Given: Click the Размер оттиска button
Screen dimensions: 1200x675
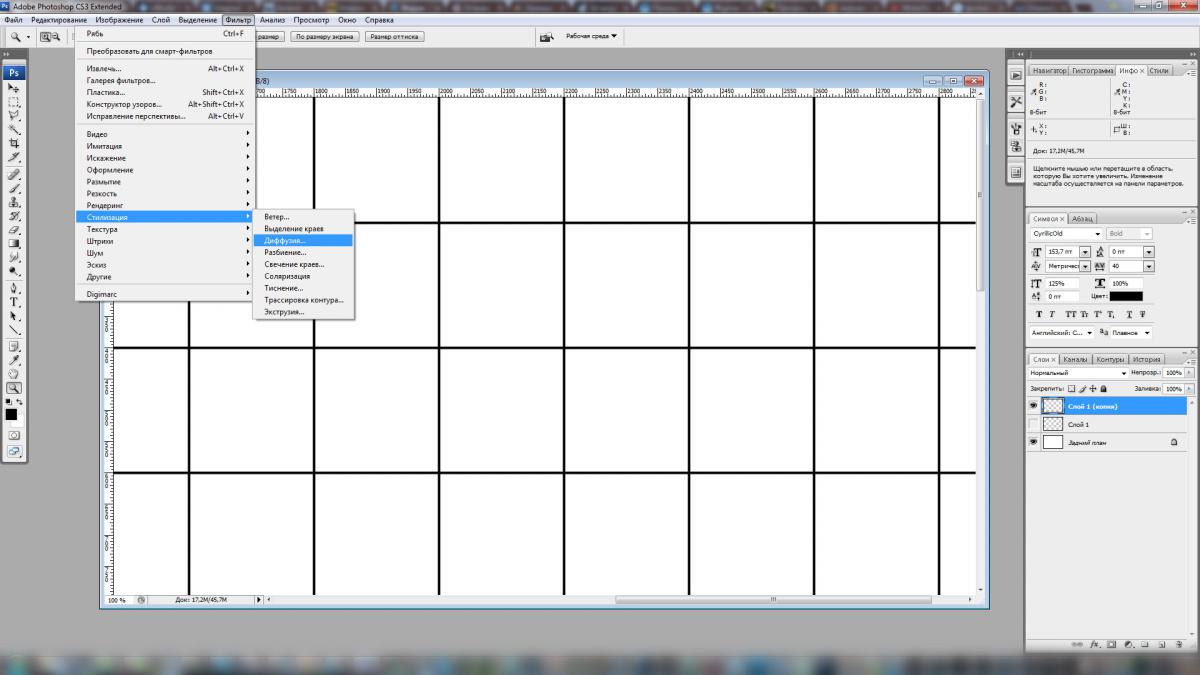Looking at the screenshot, I should point(395,37).
